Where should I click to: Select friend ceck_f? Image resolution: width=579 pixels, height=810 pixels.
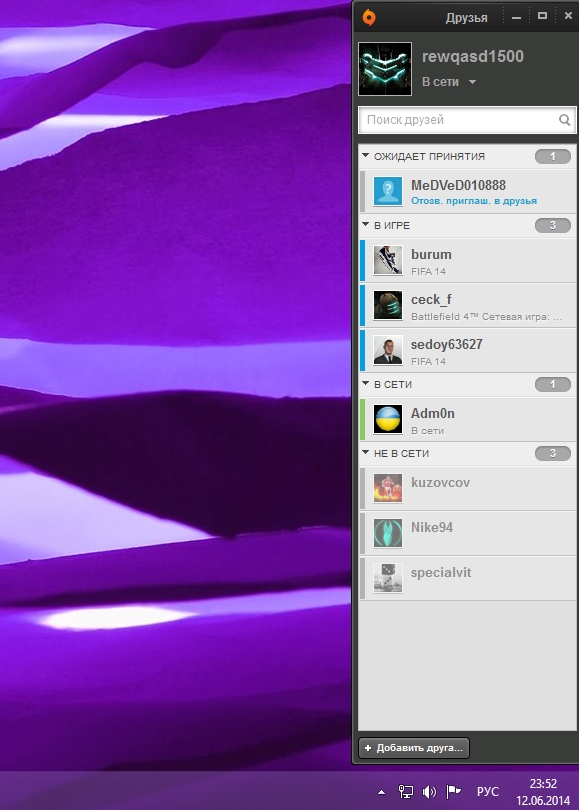(x=468, y=305)
